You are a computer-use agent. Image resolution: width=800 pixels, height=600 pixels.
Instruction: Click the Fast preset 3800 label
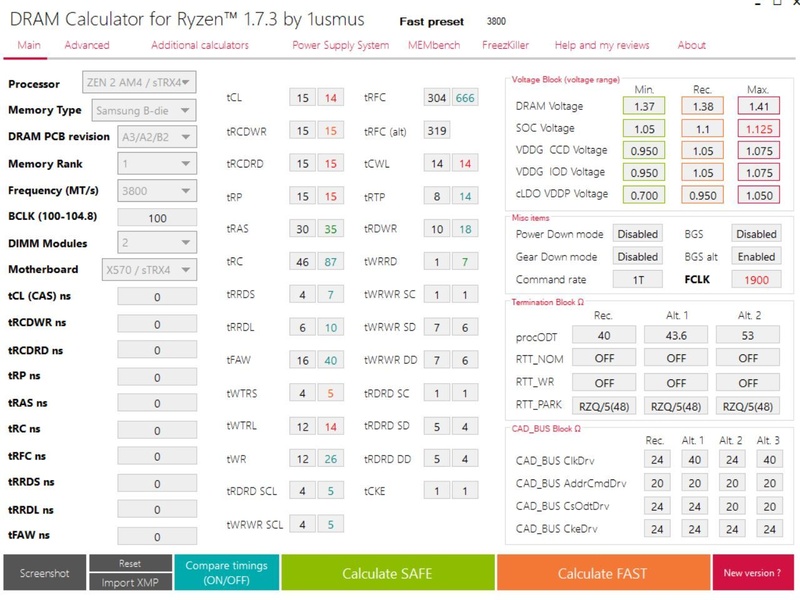[x=496, y=21]
